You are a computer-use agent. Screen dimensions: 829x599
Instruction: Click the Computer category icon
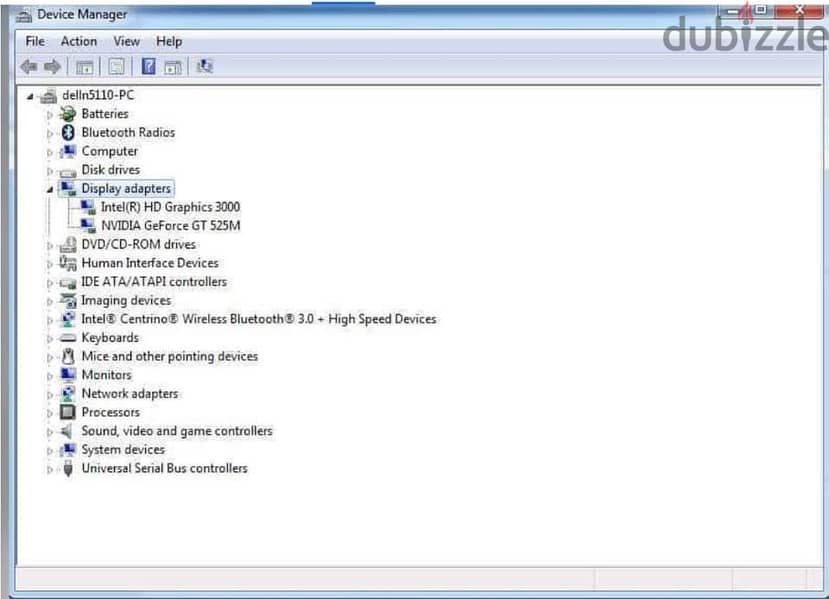(68, 151)
